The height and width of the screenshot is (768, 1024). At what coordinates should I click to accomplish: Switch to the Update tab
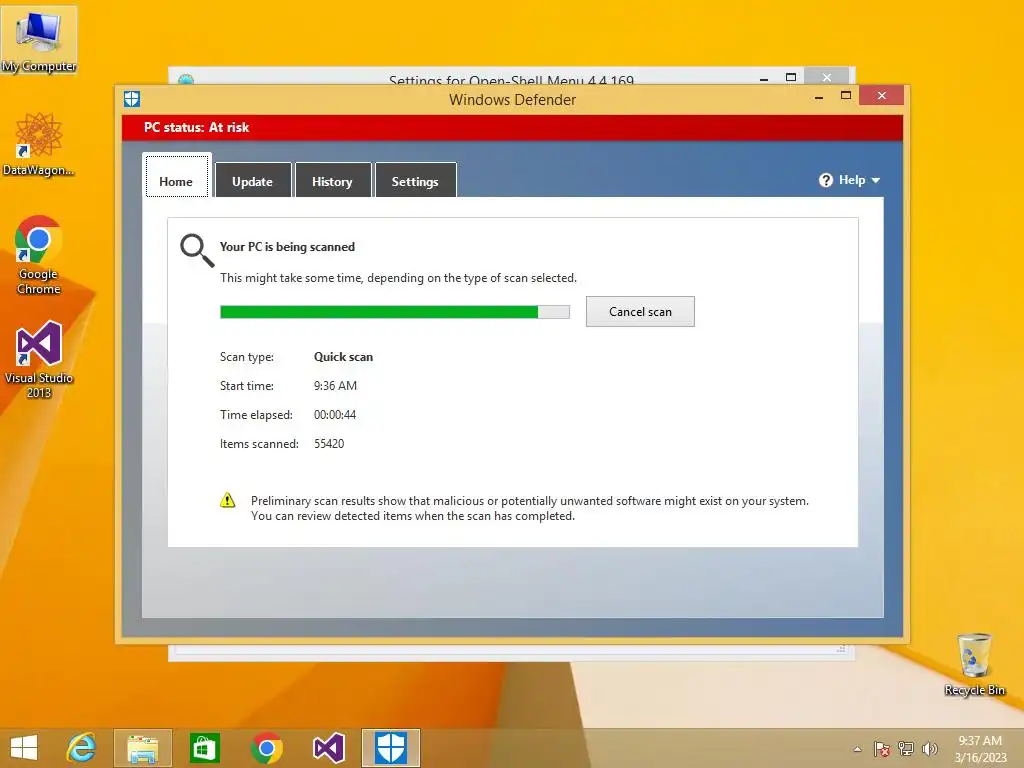[x=253, y=180]
